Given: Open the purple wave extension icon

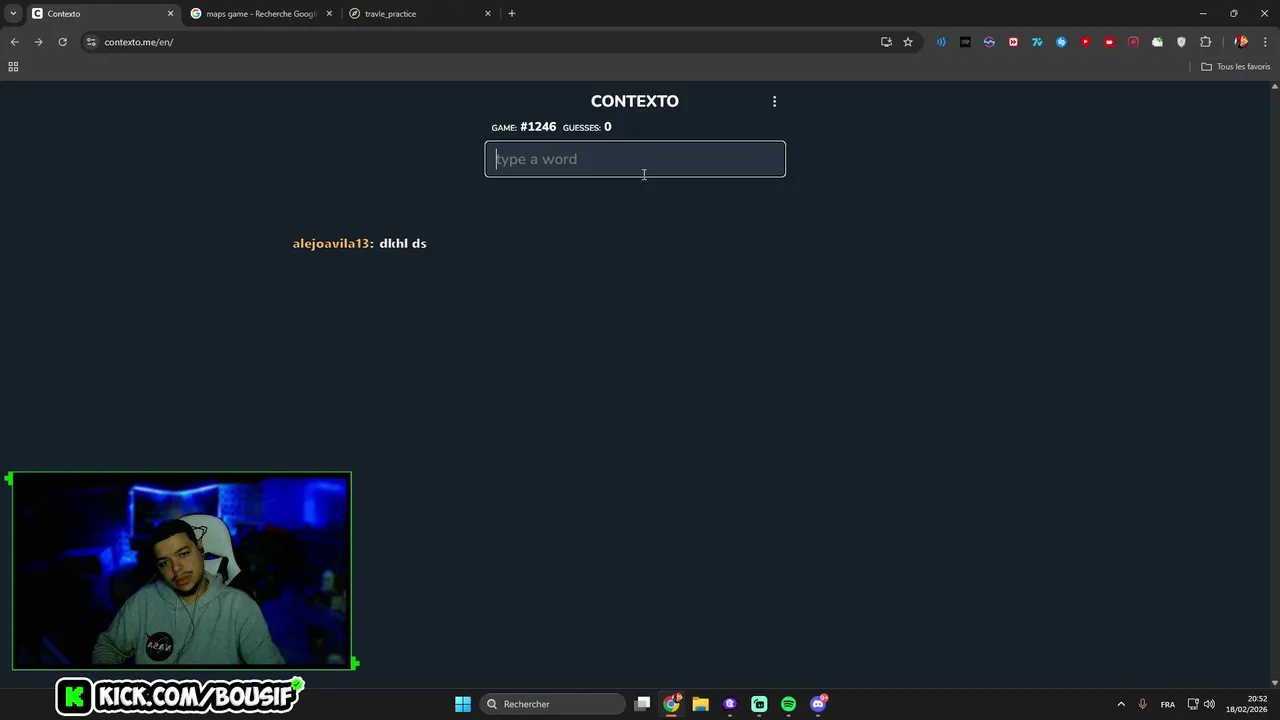Looking at the screenshot, I should (989, 42).
